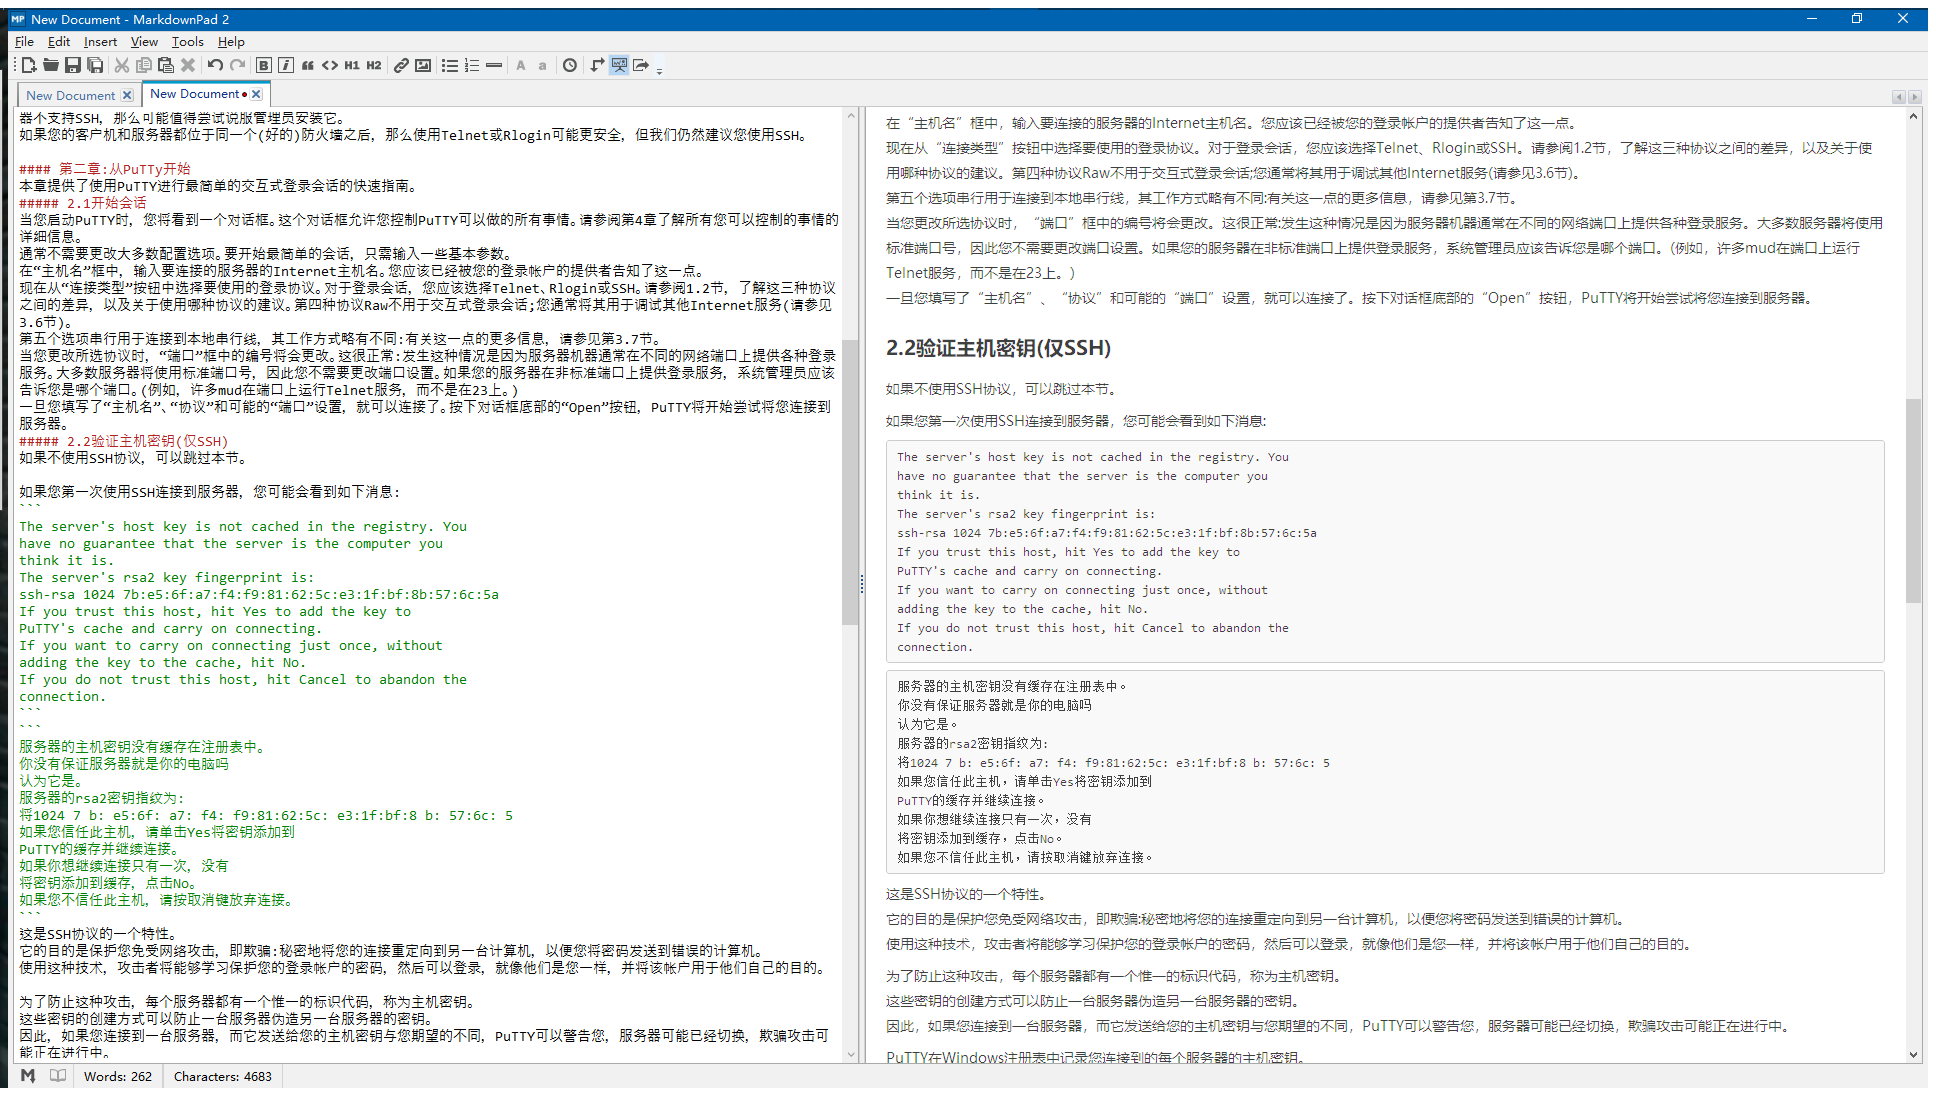Image resolution: width=1936 pixels, height=1096 pixels.
Task: Click the book icon in status bar
Action: 58,1076
